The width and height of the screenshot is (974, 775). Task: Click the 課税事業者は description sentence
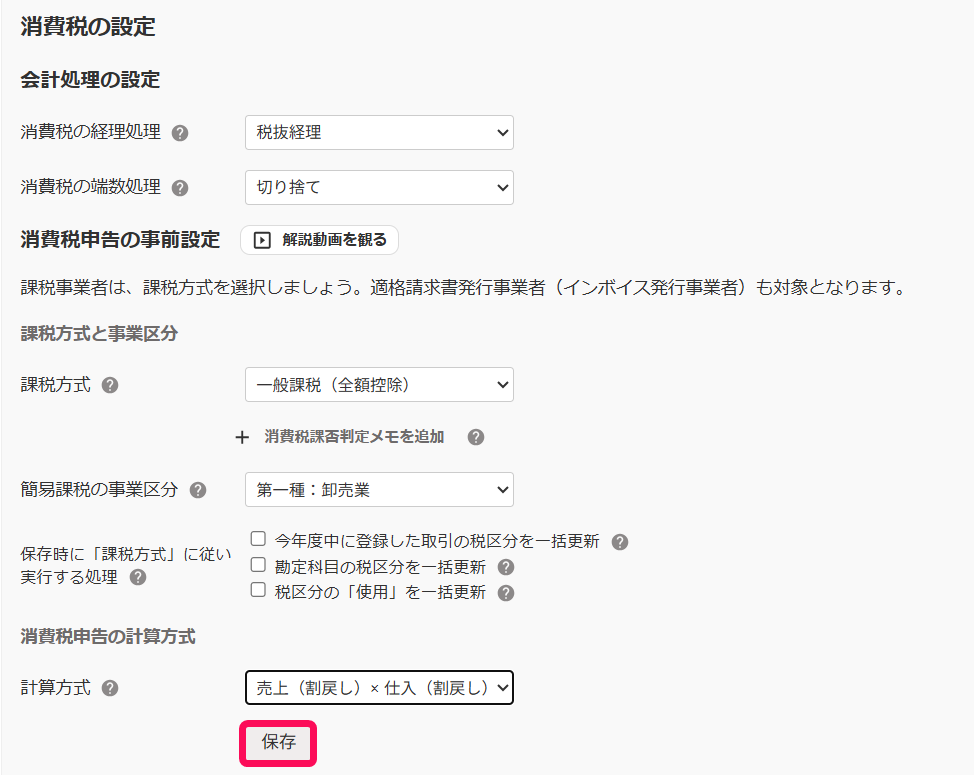click(x=464, y=288)
